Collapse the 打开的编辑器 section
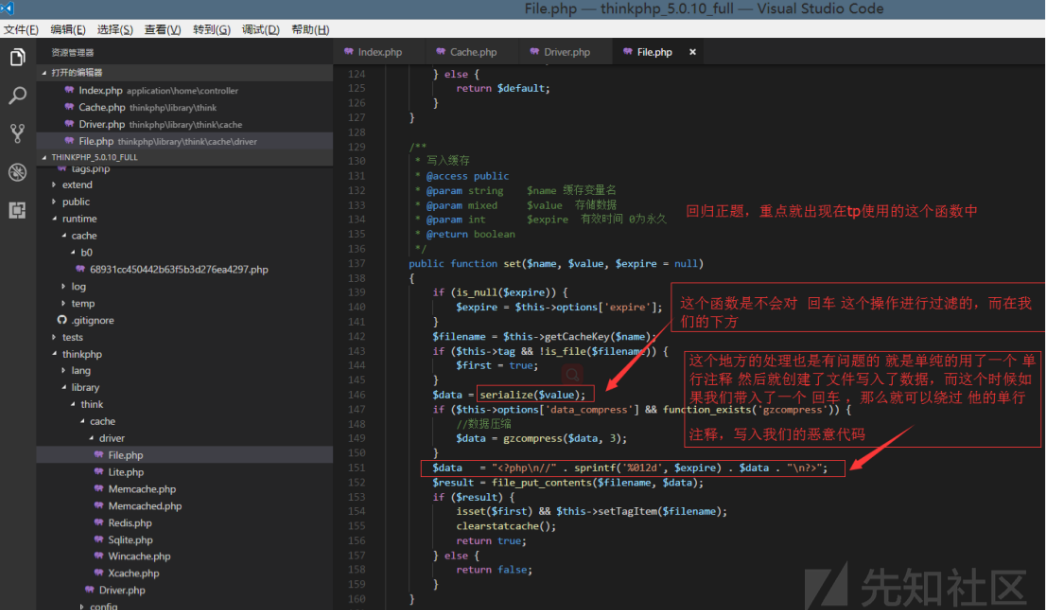 (x=185, y=72)
